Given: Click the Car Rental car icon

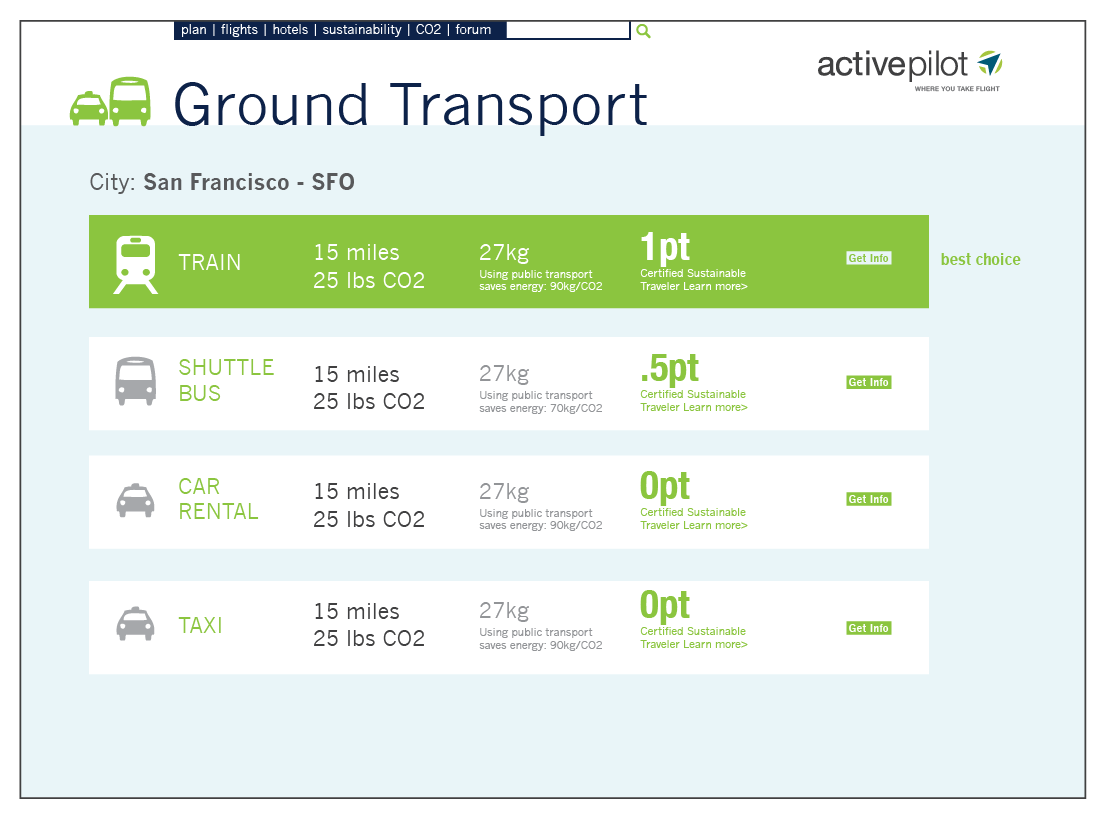Looking at the screenshot, I should coord(135,500).
